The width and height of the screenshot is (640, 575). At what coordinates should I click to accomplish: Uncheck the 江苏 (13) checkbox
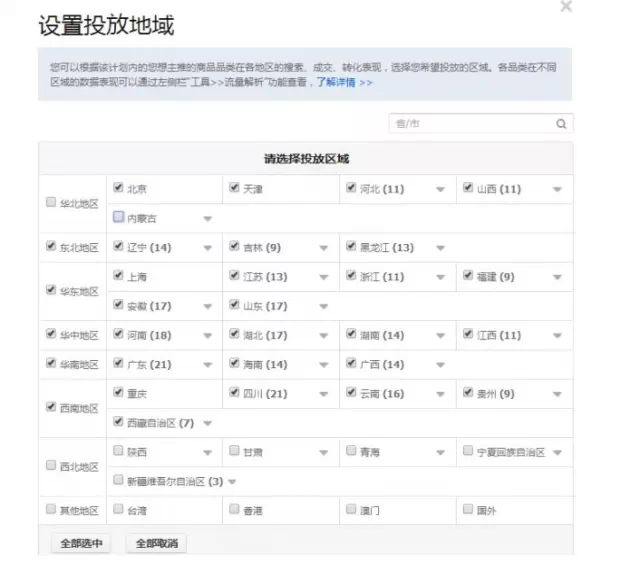(234, 275)
